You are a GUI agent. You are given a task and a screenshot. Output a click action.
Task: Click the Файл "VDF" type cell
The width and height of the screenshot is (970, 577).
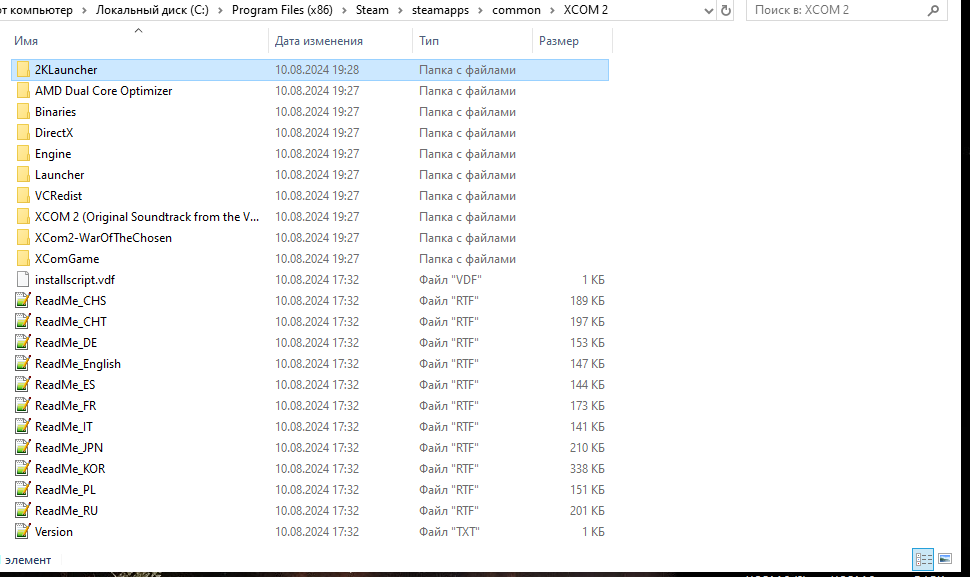pos(450,280)
